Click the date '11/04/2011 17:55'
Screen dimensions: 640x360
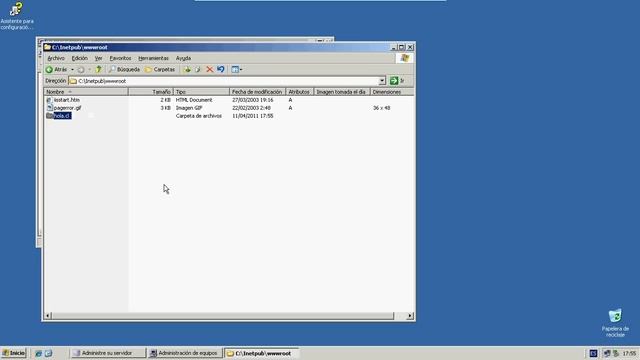click(x=253, y=116)
